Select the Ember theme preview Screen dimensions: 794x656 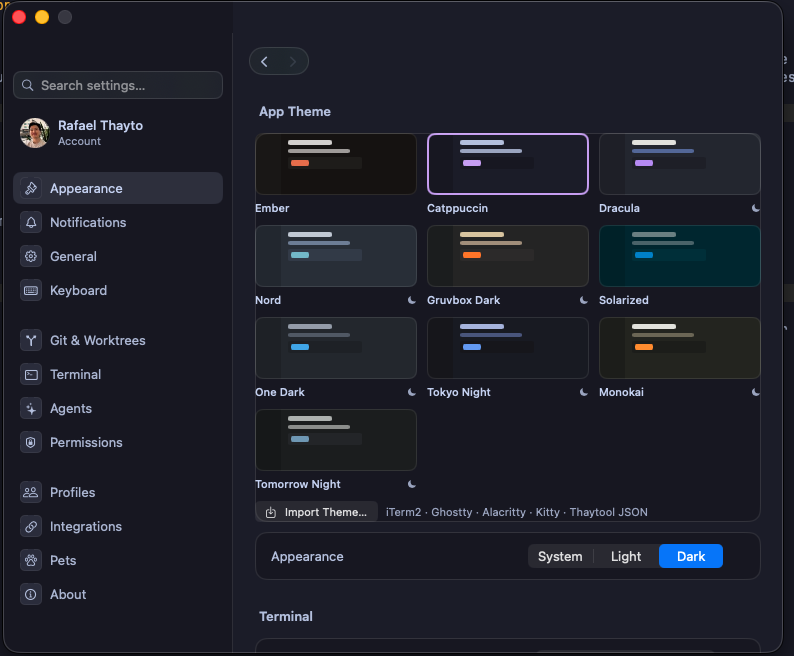click(x=336, y=164)
